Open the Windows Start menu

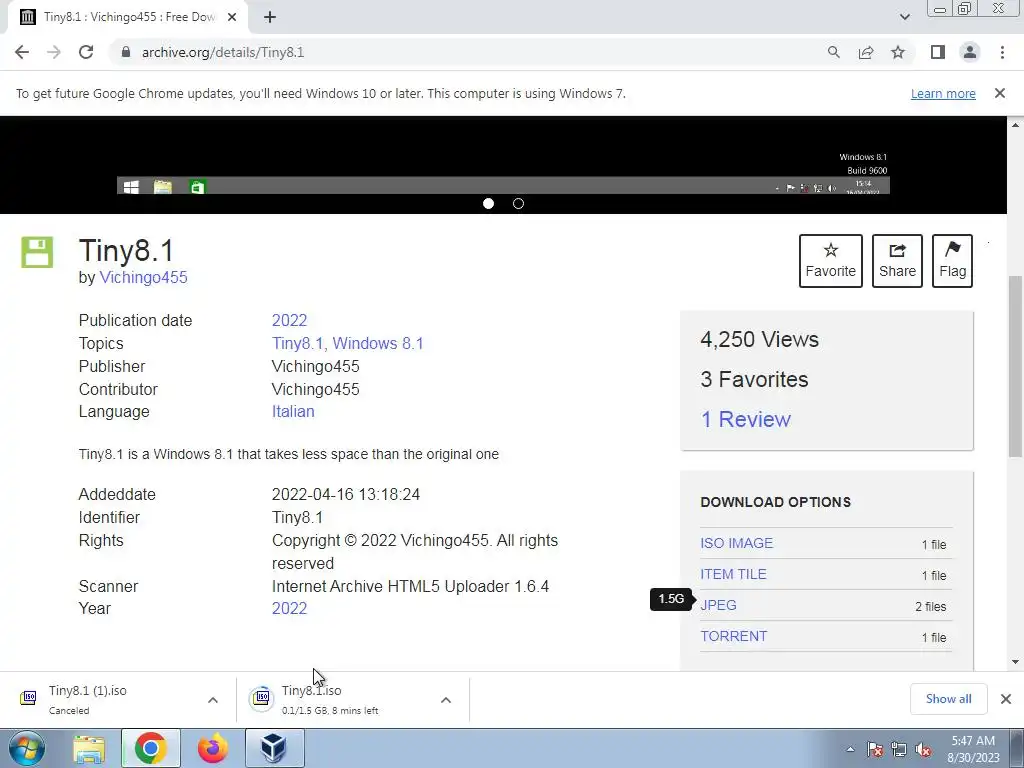click(26, 748)
